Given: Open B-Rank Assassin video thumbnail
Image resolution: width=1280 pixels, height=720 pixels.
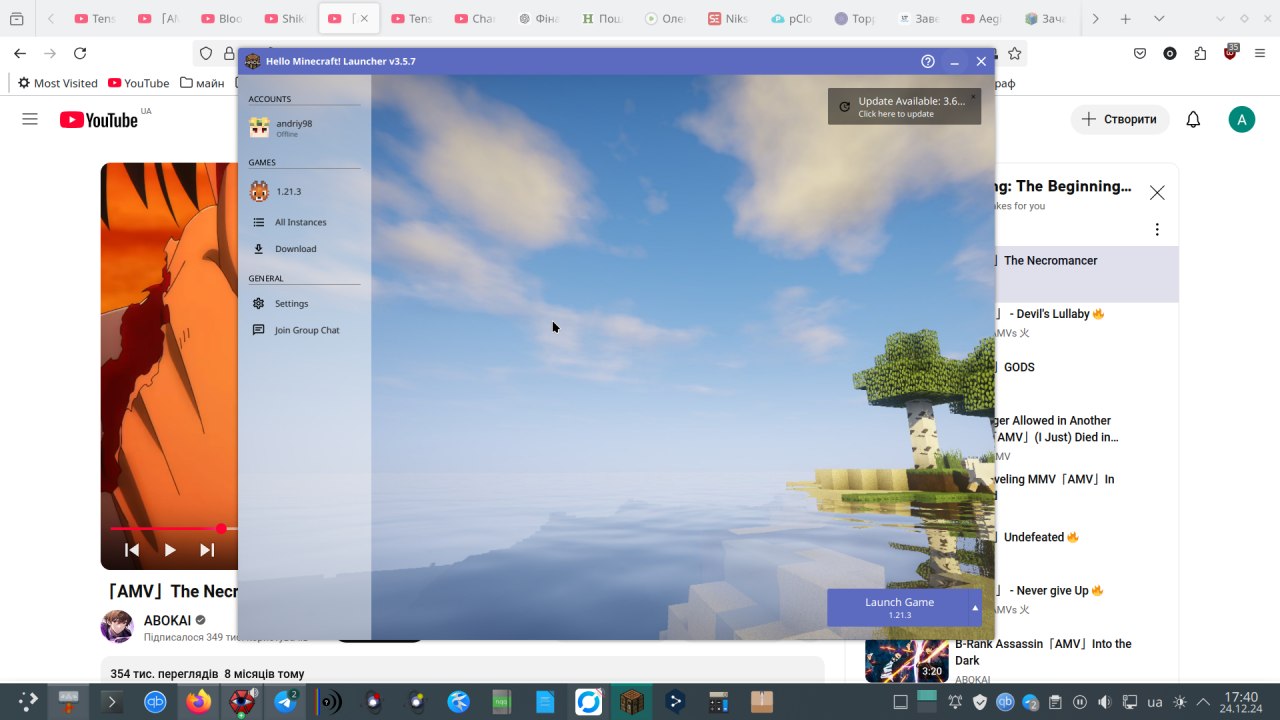Looking at the screenshot, I should coord(907,659).
